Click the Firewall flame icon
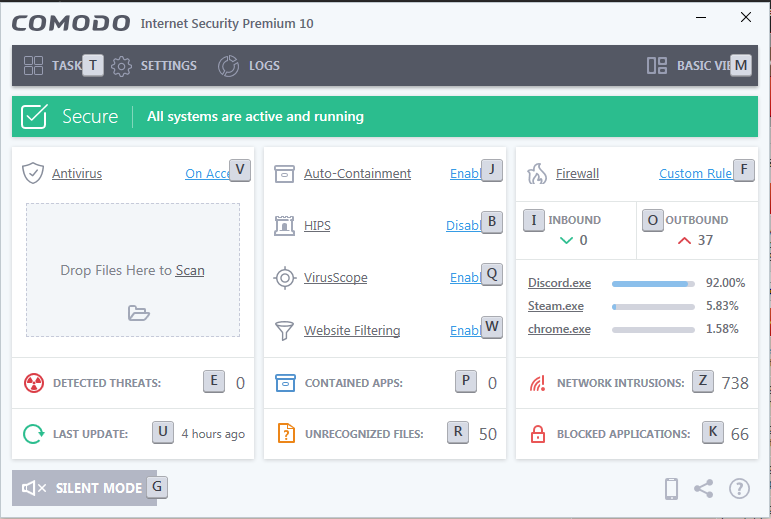 pyautogui.click(x=537, y=173)
